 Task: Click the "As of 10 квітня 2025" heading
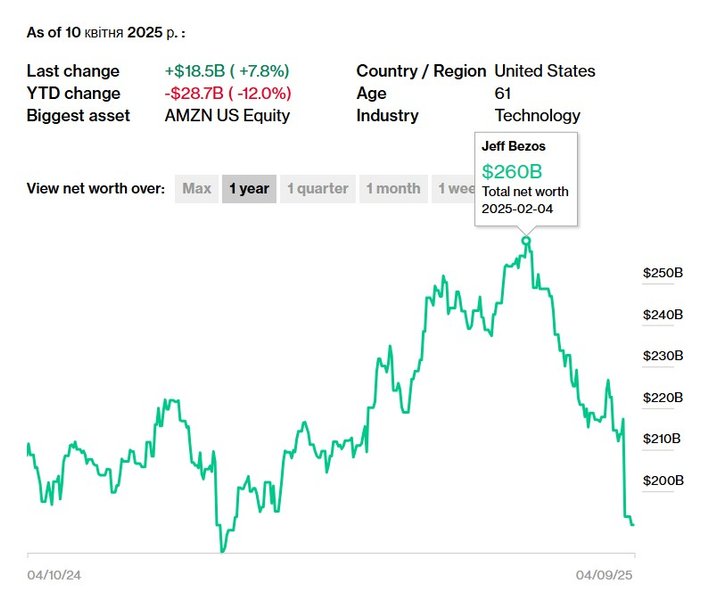click(105, 31)
